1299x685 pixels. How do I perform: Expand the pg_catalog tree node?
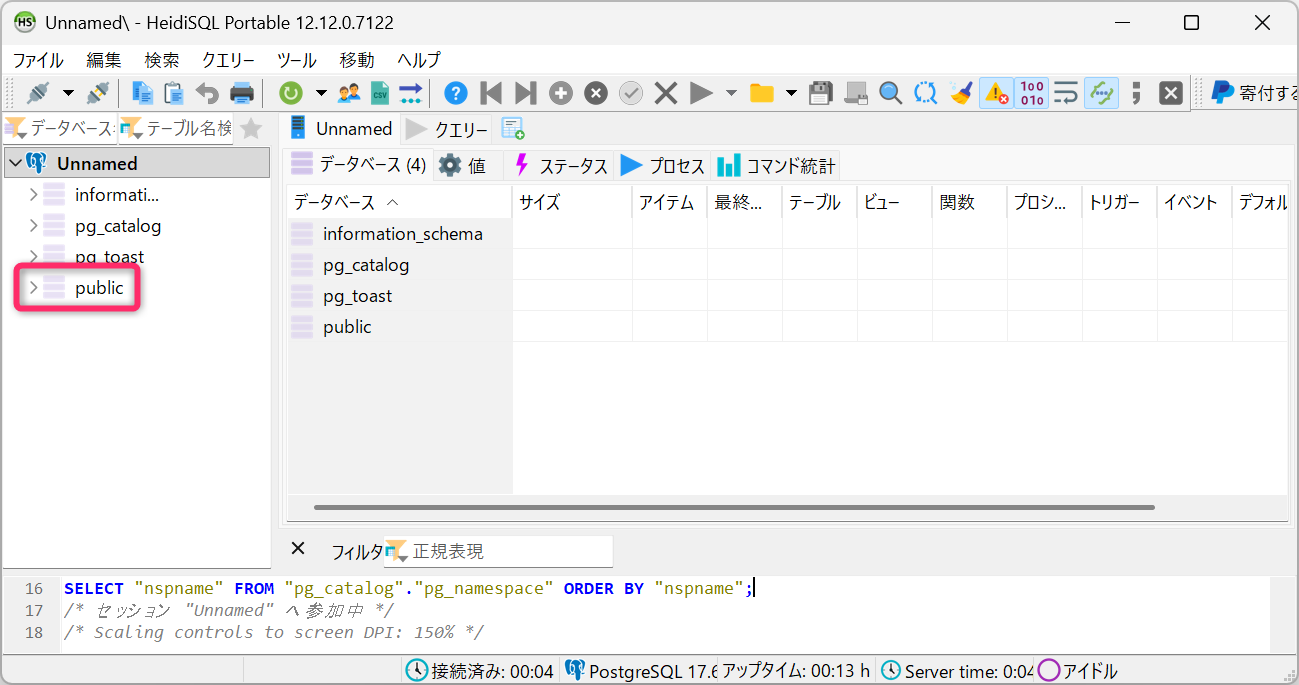[x=33, y=226]
